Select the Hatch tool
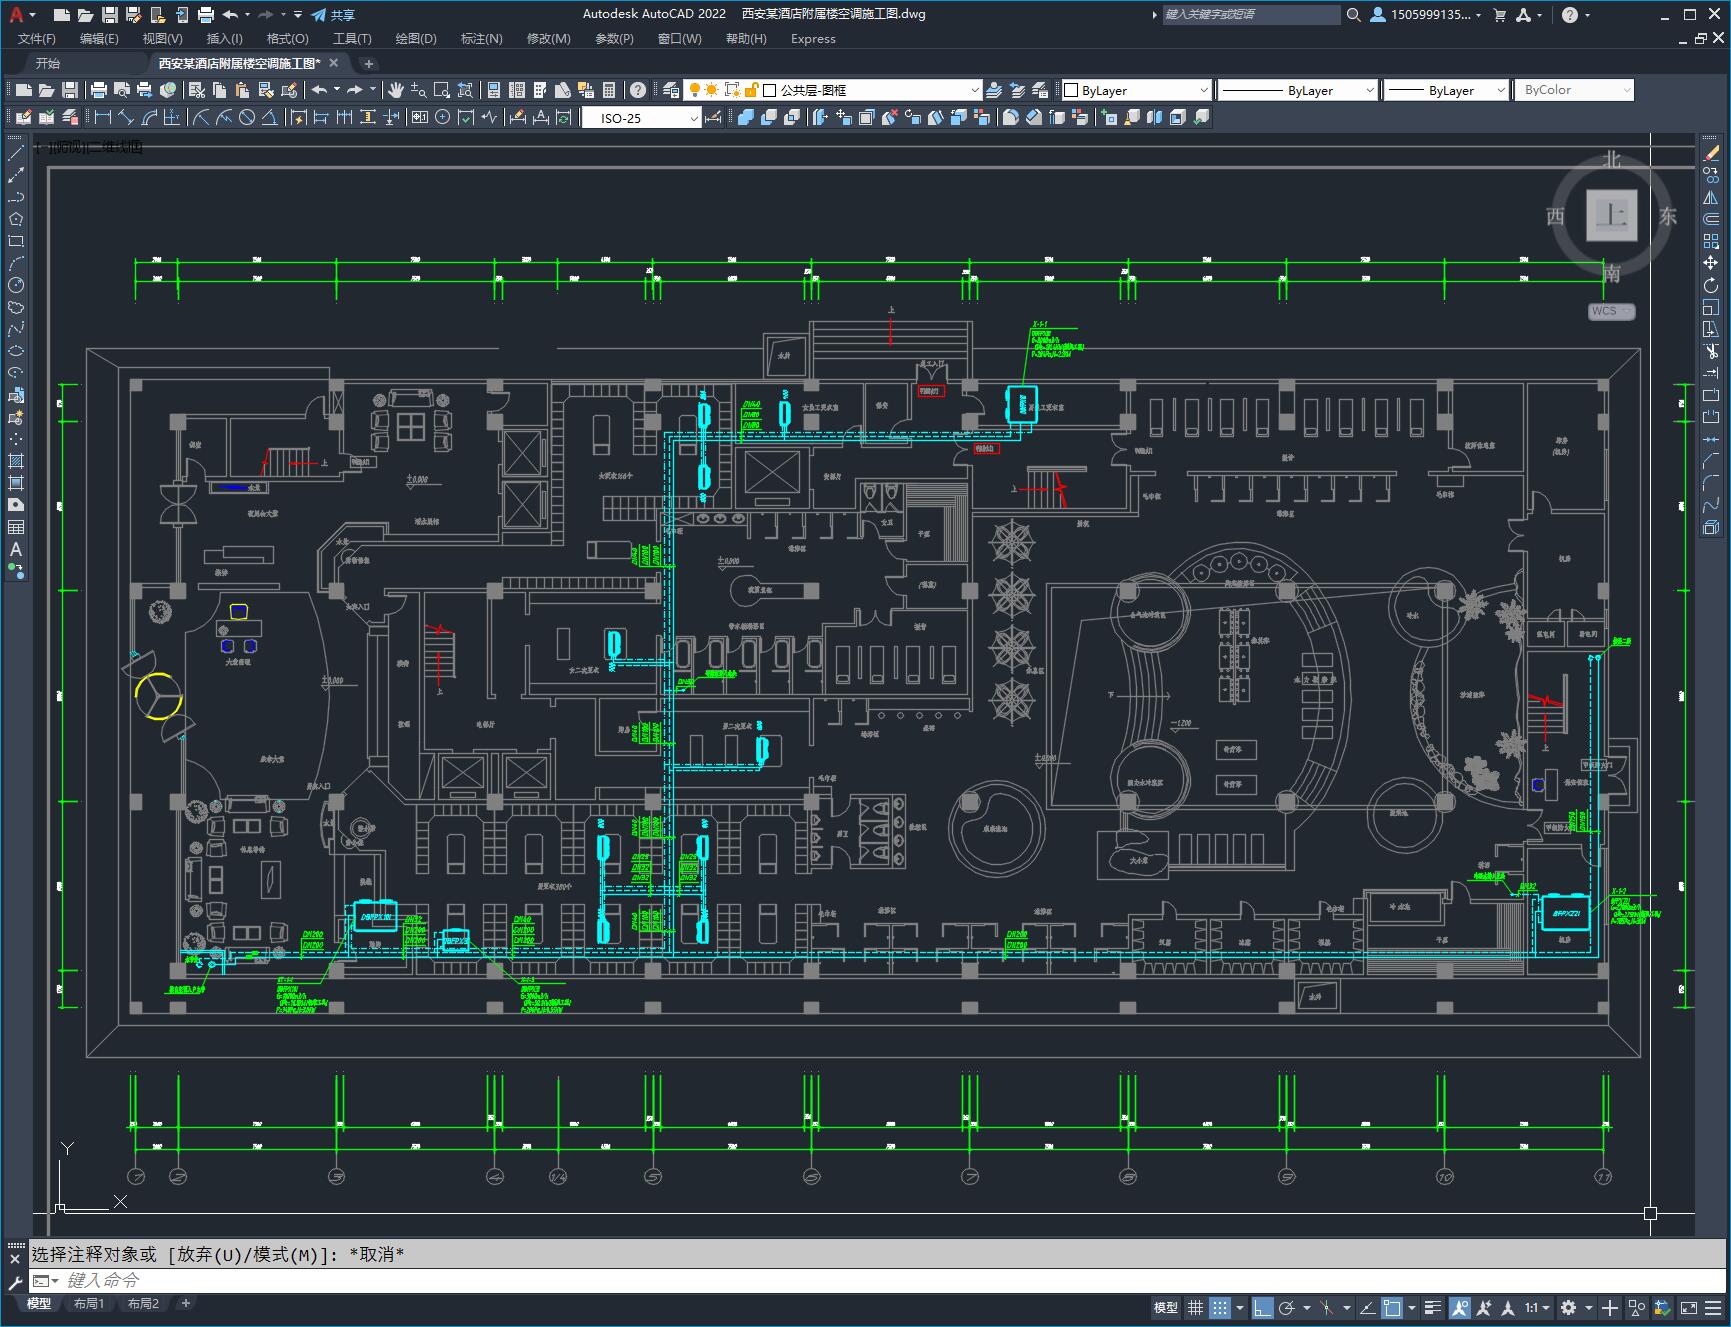 coord(15,461)
